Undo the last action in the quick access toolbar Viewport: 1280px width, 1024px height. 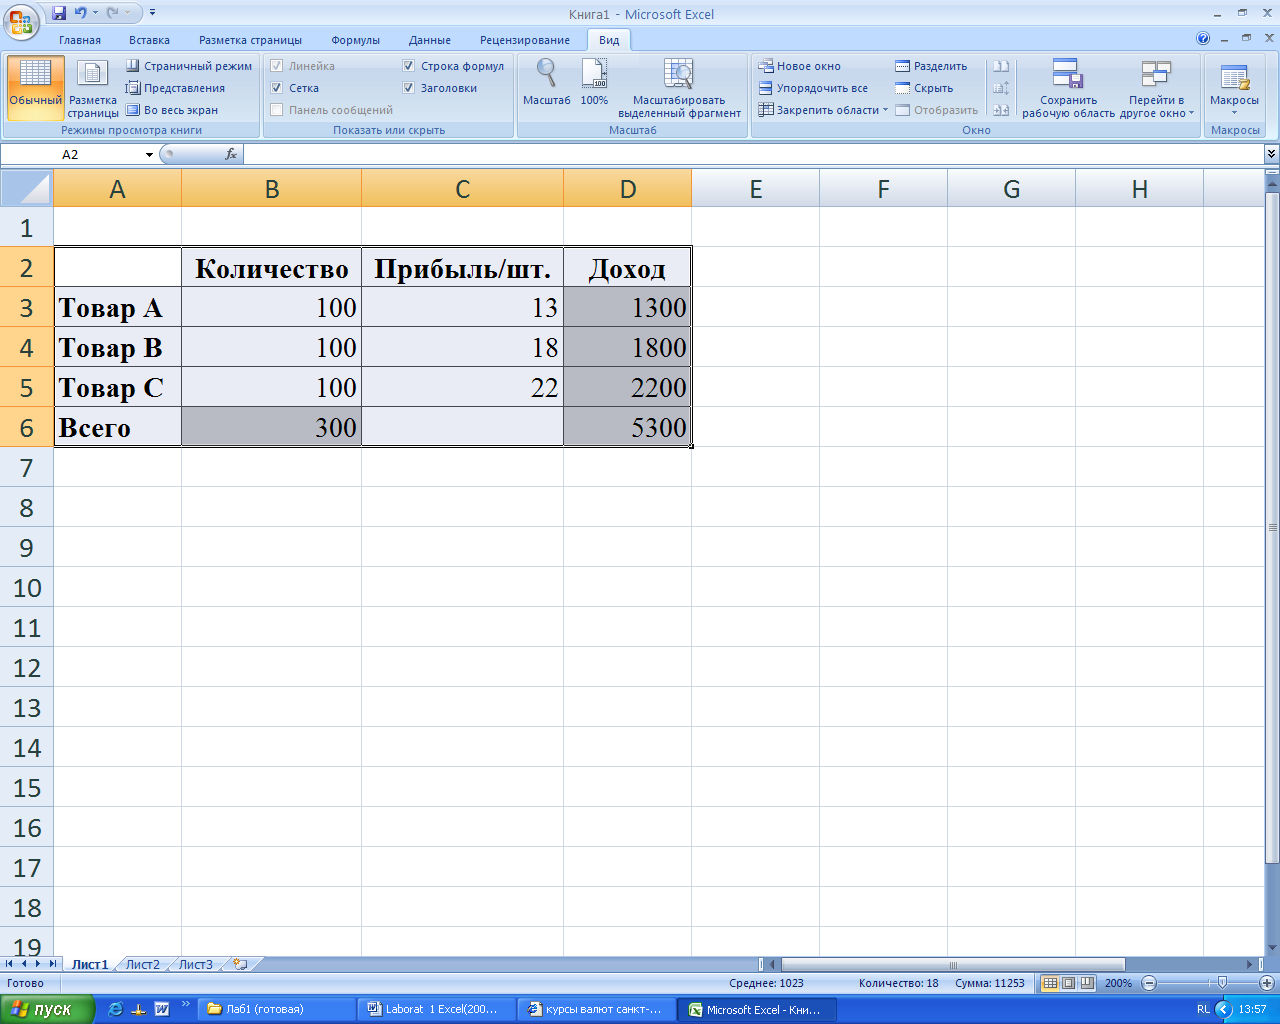pyautogui.click(x=81, y=13)
